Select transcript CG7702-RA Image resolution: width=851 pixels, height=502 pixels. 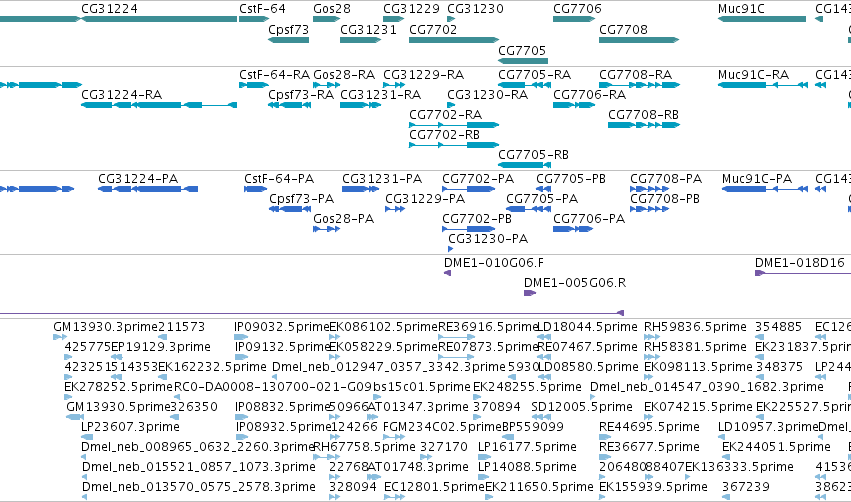click(454, 125)
